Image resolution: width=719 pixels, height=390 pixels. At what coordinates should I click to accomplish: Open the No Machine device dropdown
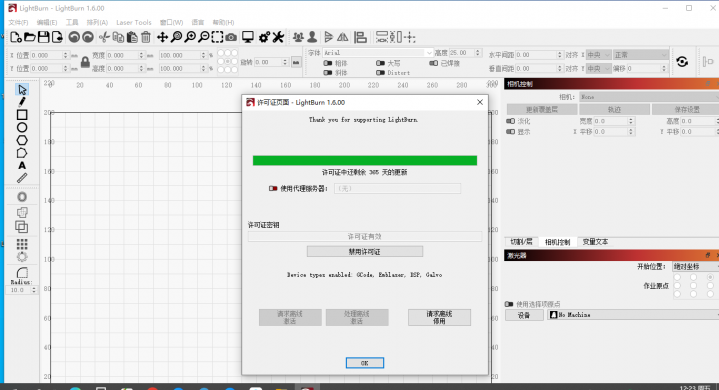click(633, 315)
